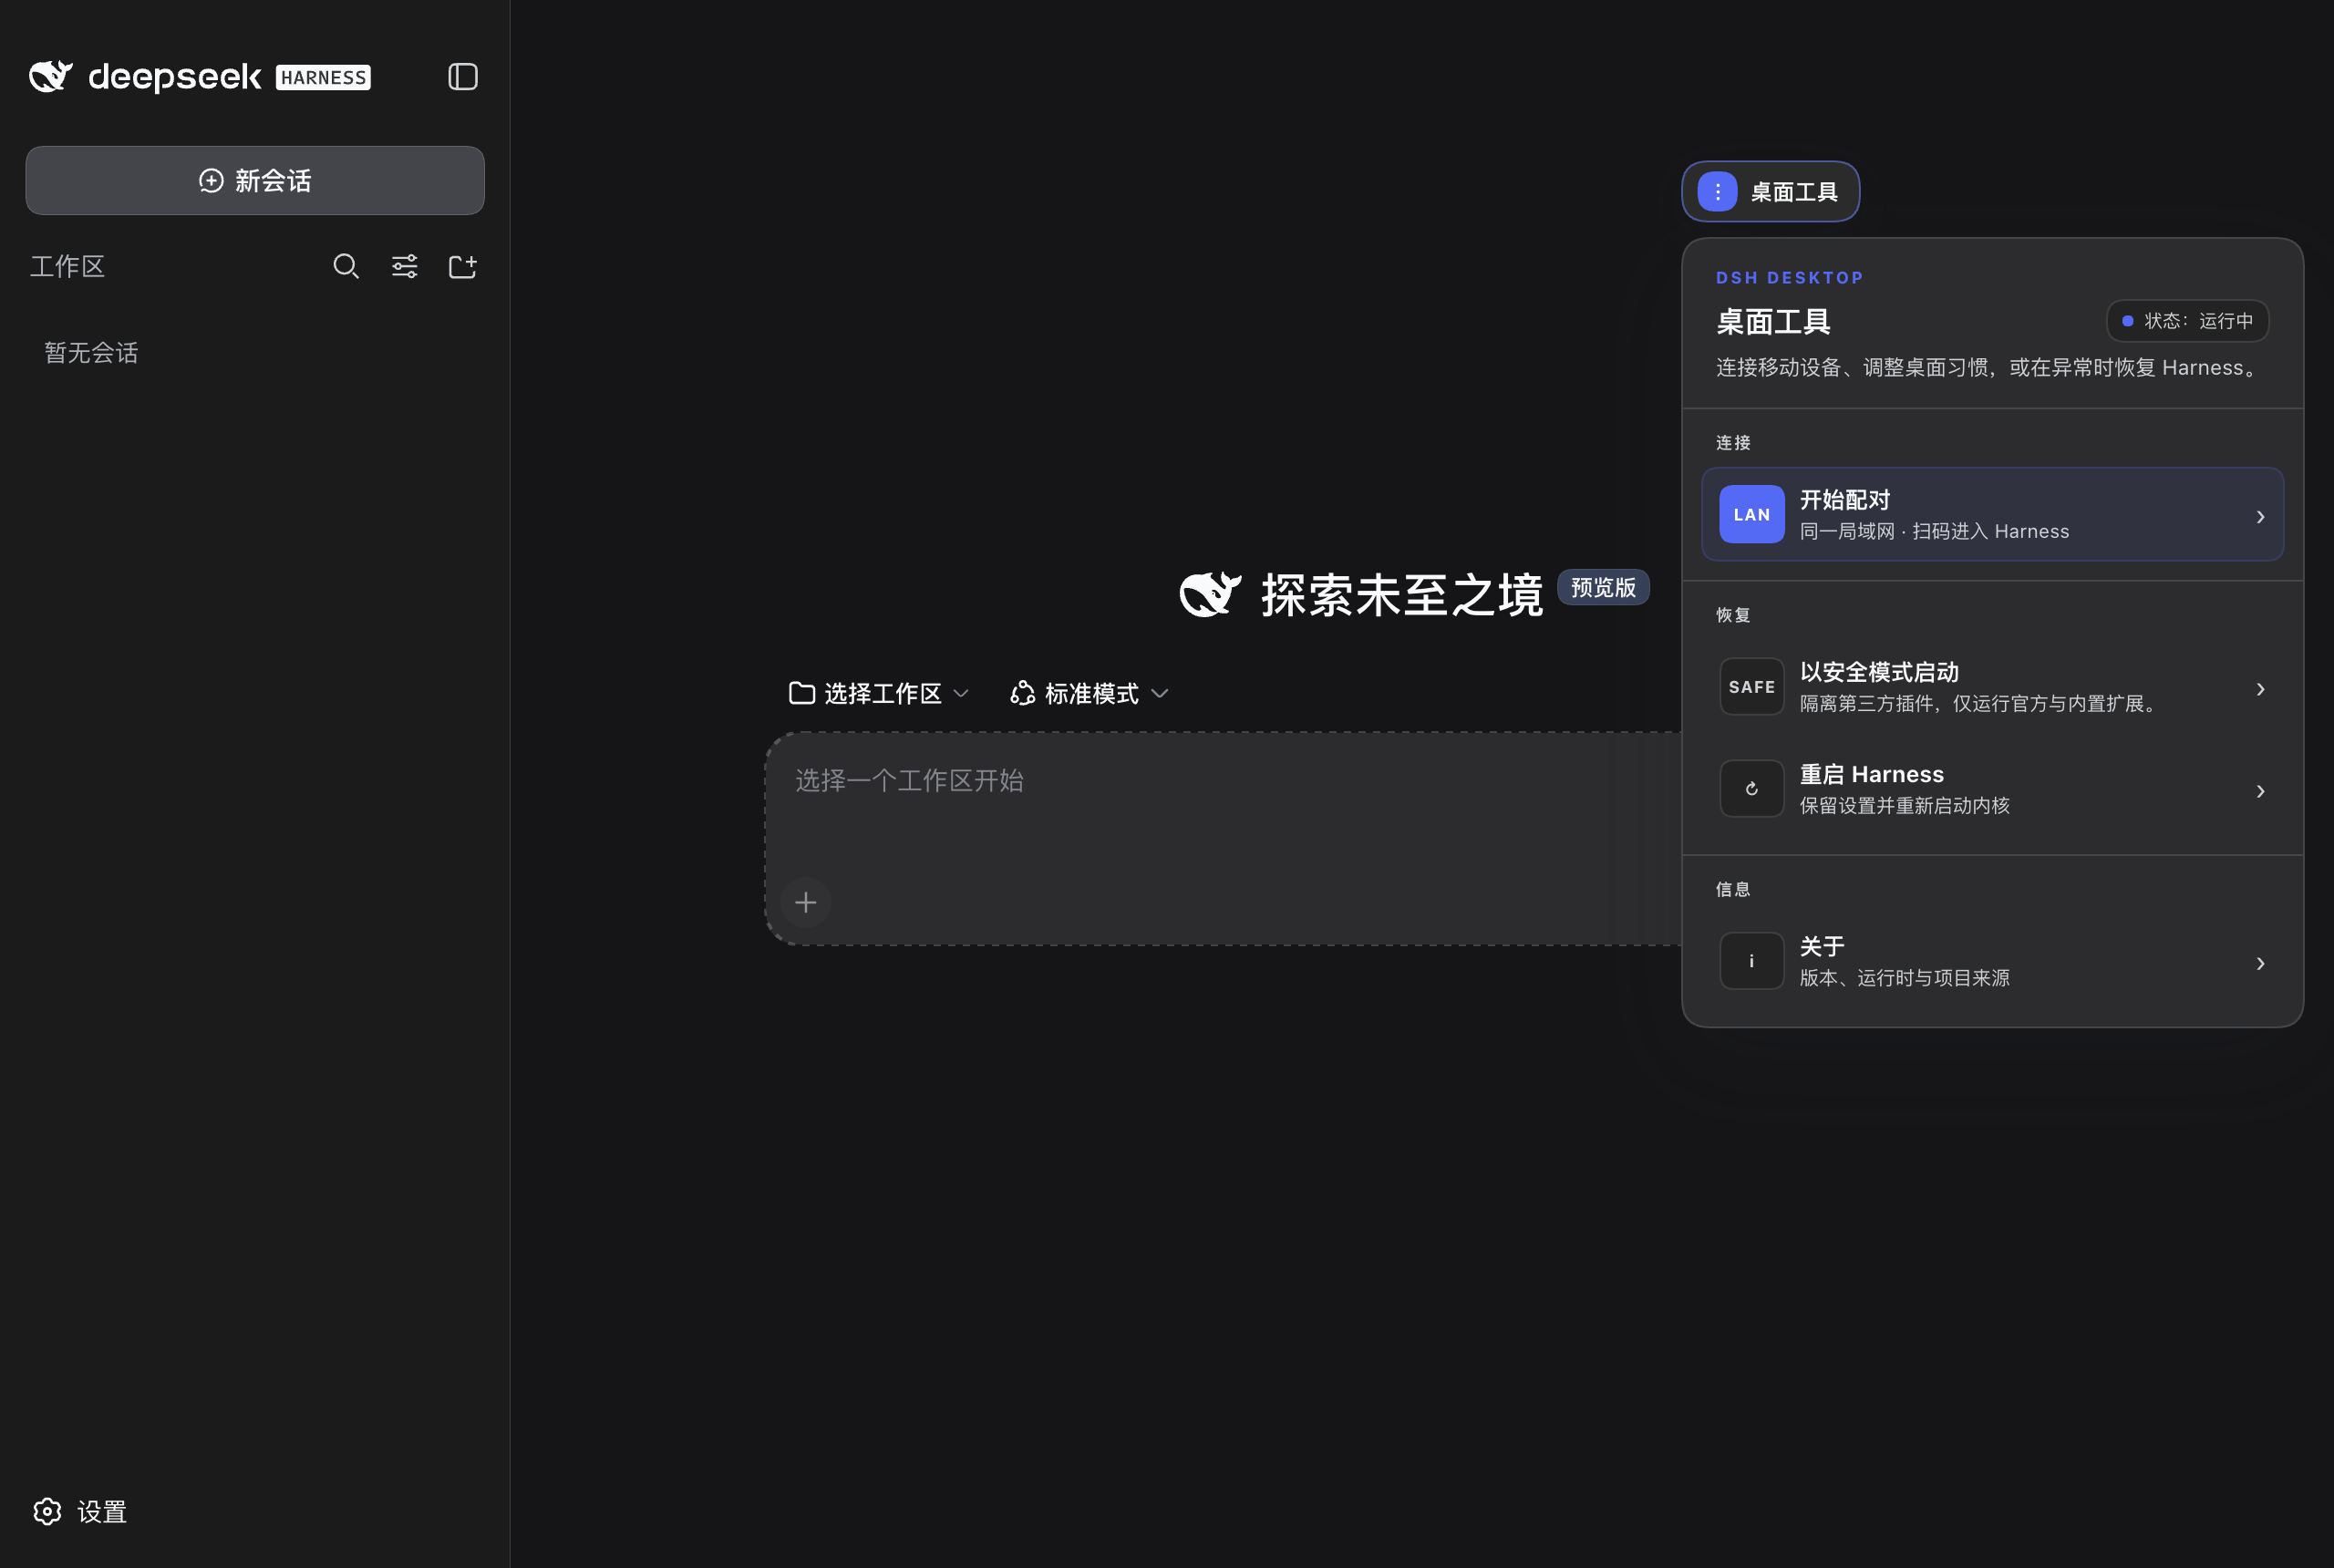2334x1568 pixels.
Task: Expand chevron on 开始配对 row
Action: pos(2260,516)
